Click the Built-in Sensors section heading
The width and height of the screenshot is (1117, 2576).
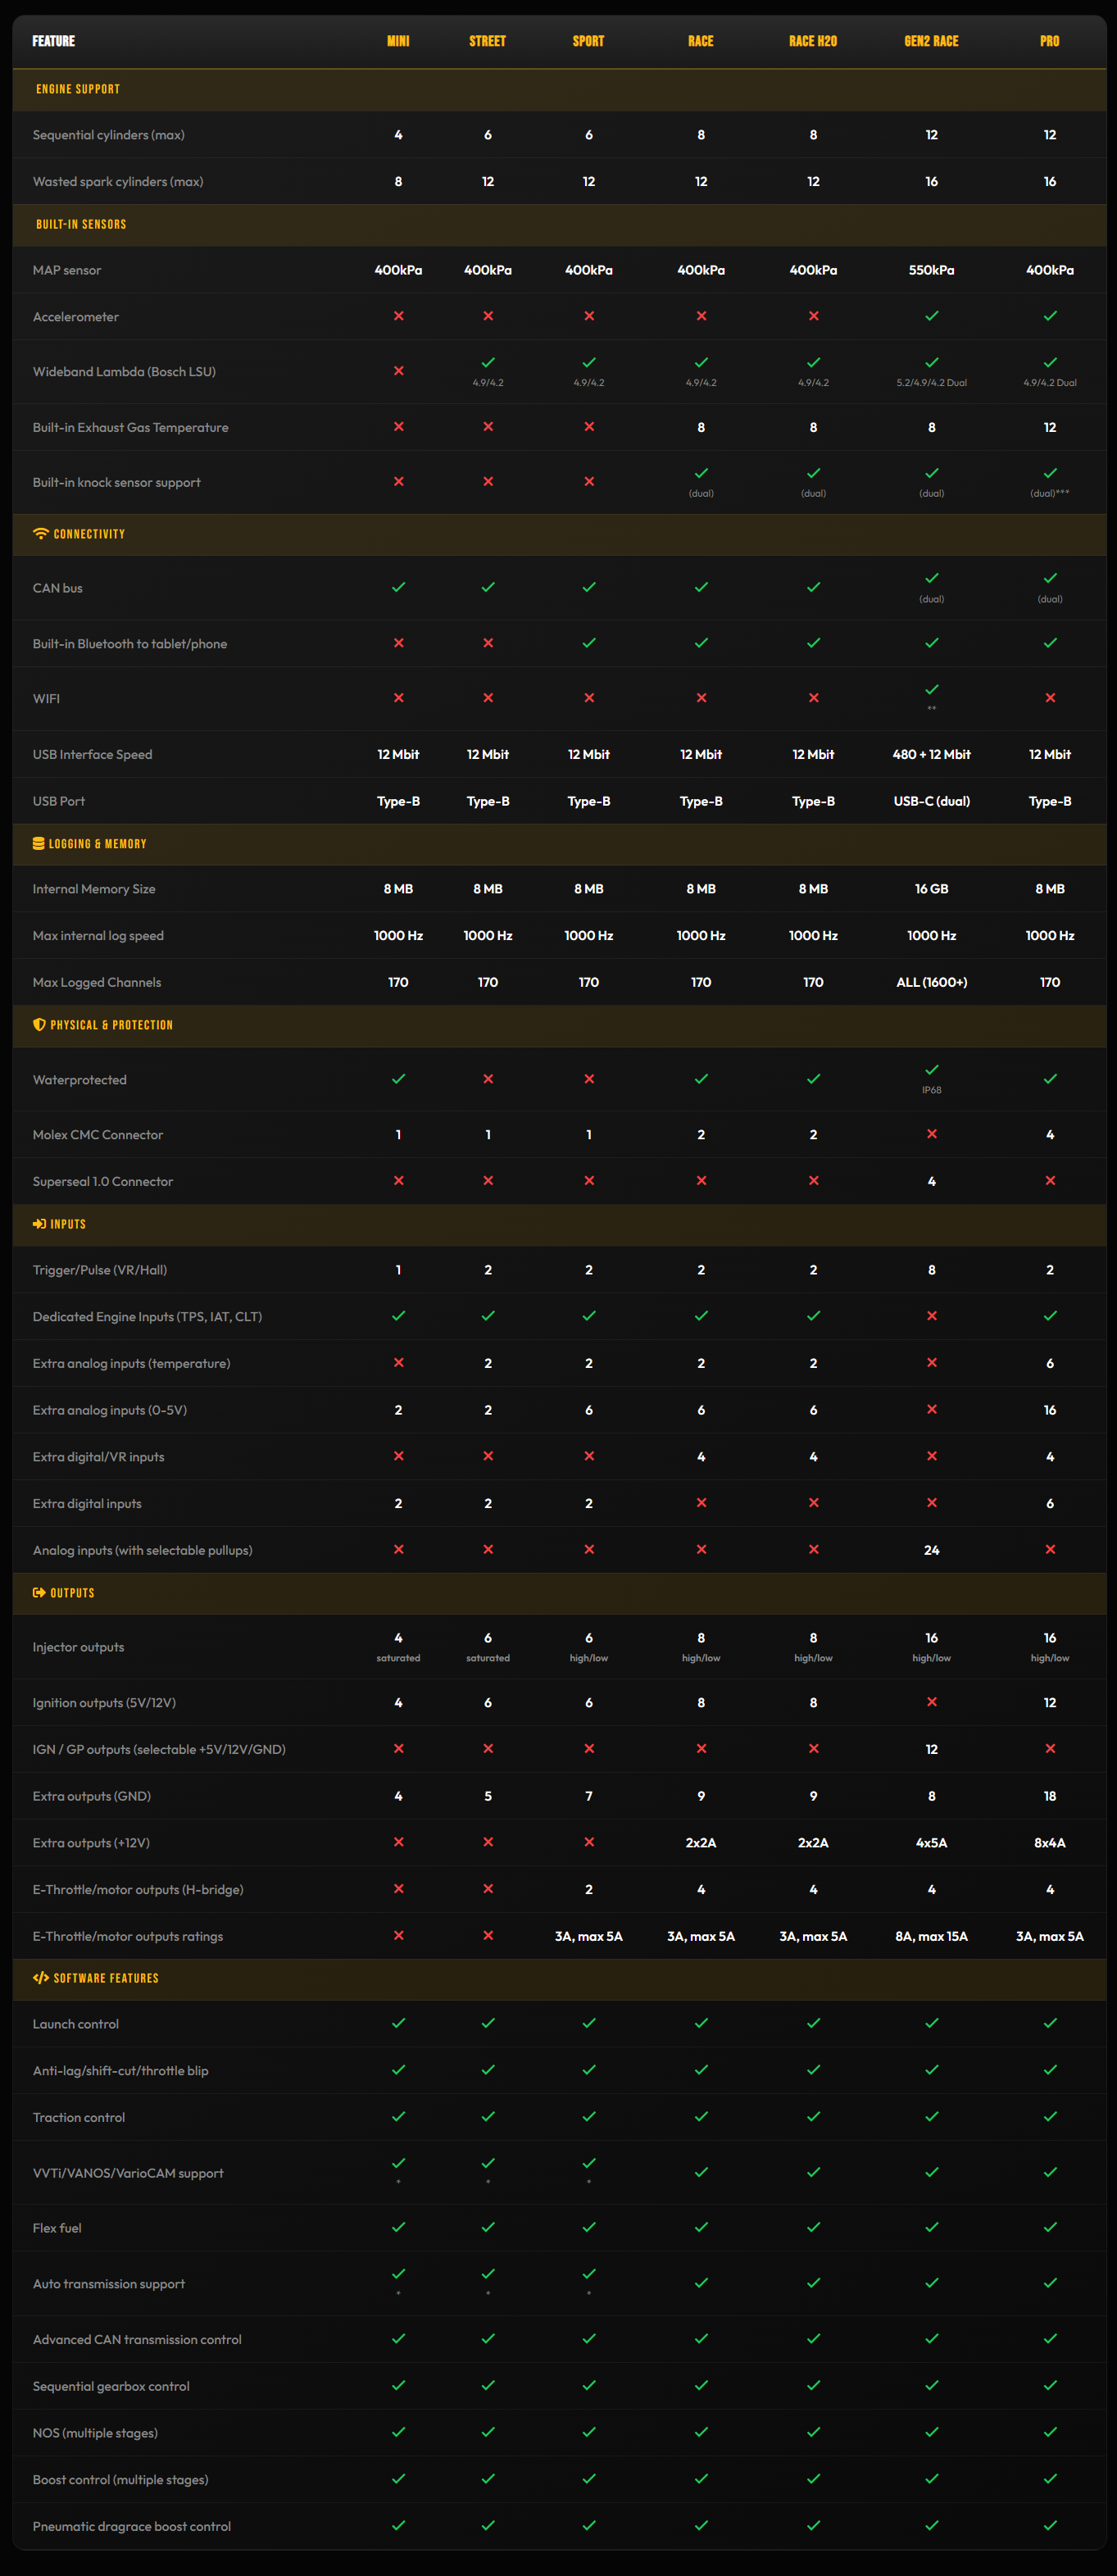[81, 224]
